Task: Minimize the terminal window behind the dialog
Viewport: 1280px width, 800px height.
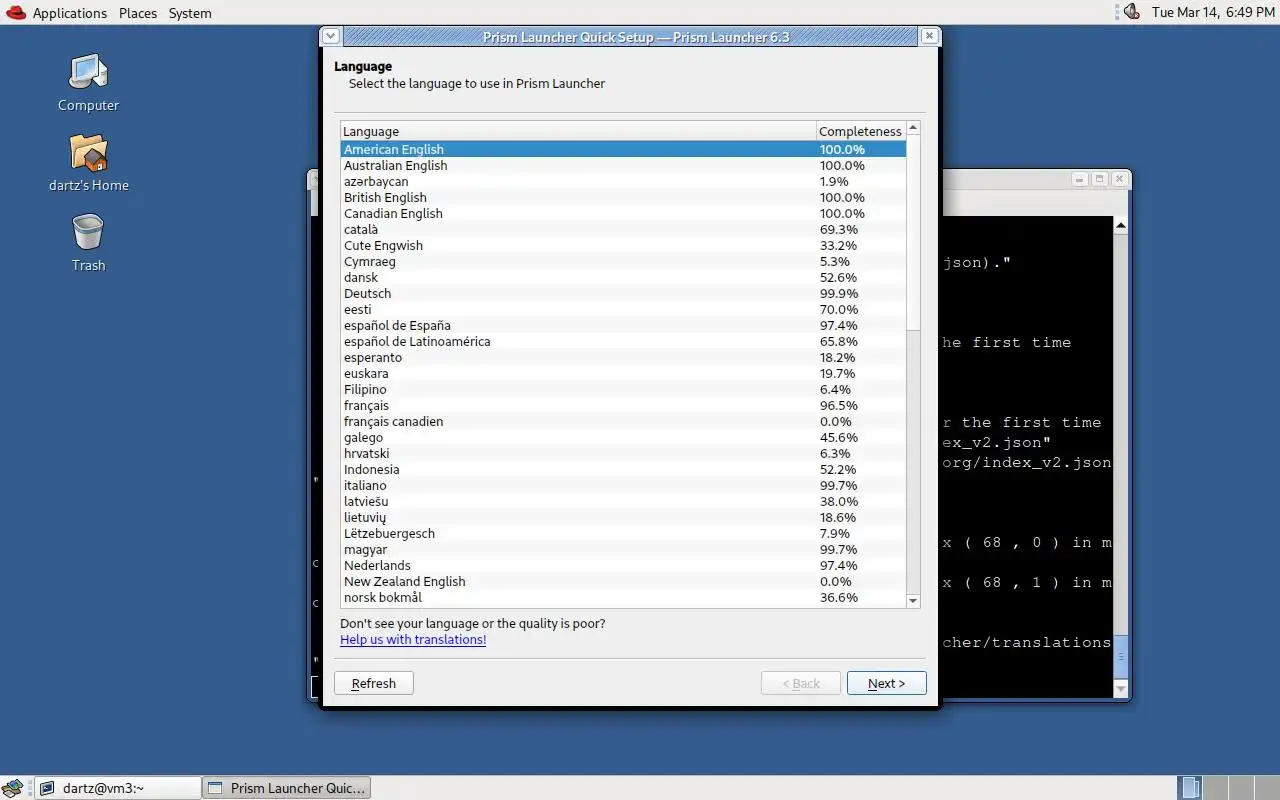Action: coord(1079,179)
